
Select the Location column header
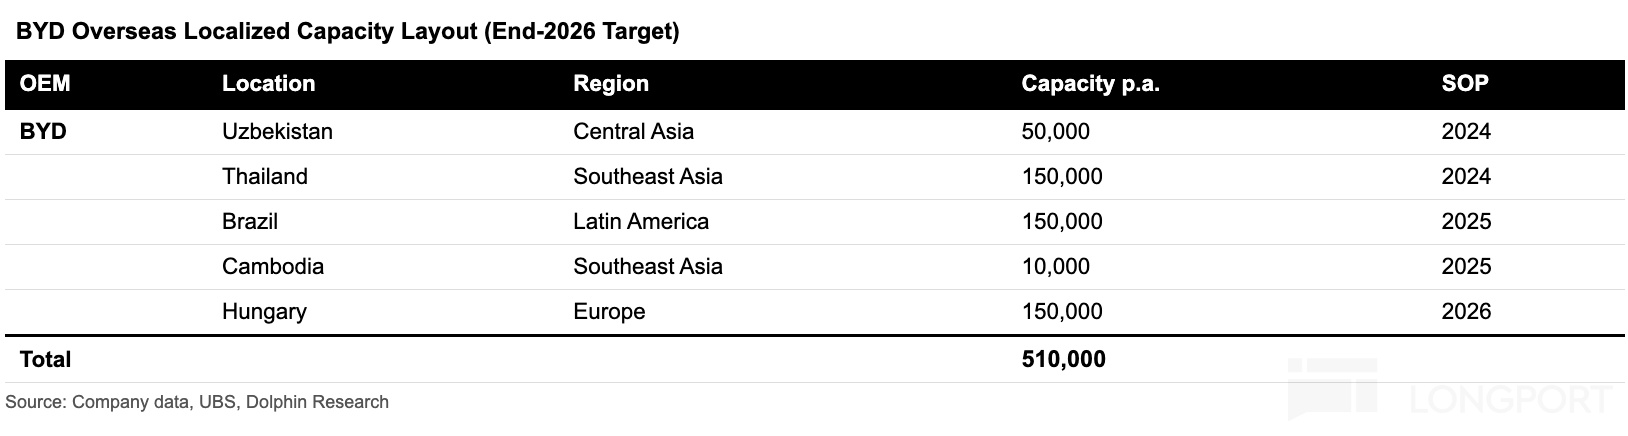click(x=268, y=84)
